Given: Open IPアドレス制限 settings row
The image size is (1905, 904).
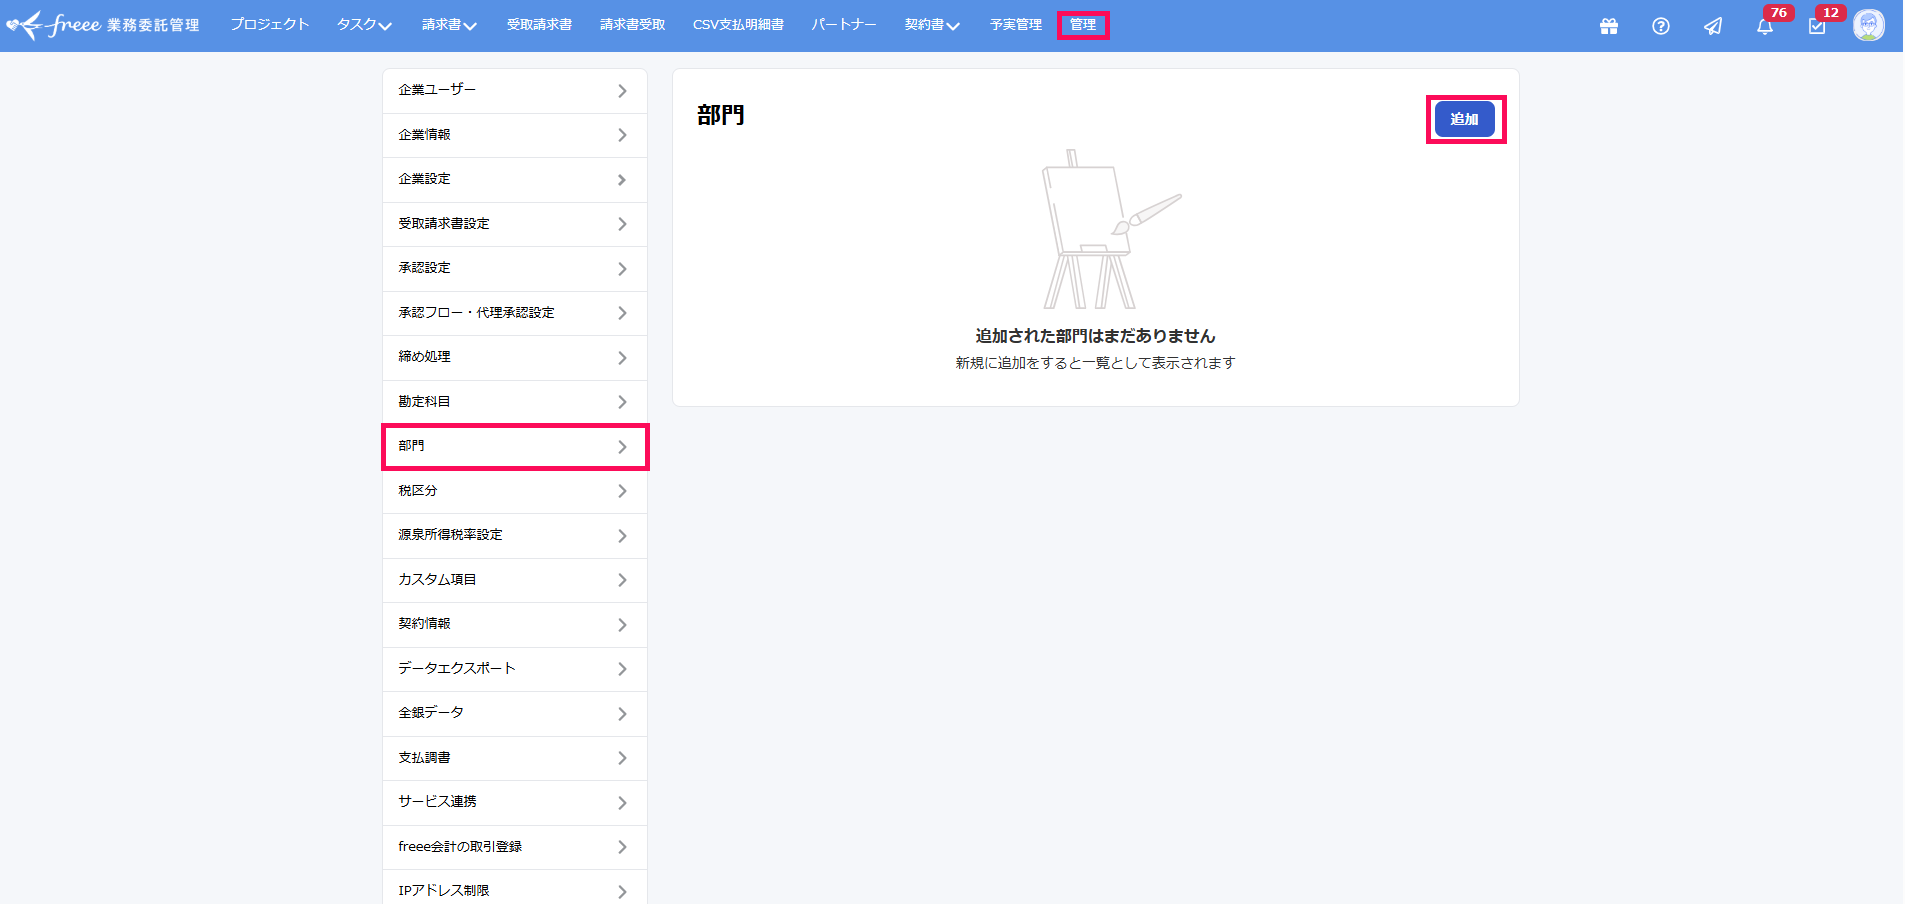Looking at the screenshot, I should (x=515, y=888).
